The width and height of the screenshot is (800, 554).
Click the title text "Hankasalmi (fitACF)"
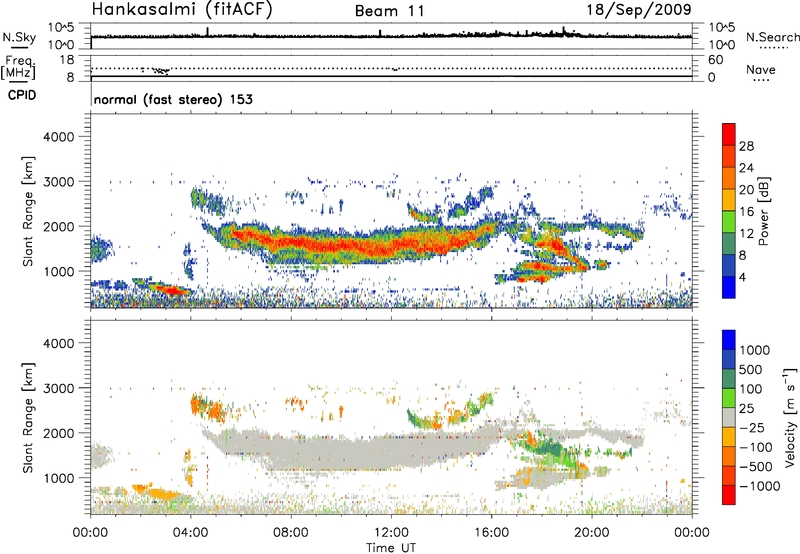[182, 9]
